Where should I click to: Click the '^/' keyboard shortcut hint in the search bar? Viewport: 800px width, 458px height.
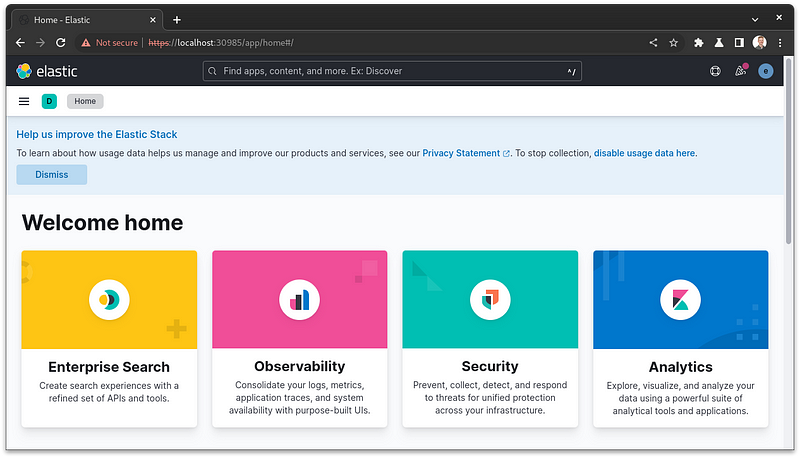click(571, 71)
